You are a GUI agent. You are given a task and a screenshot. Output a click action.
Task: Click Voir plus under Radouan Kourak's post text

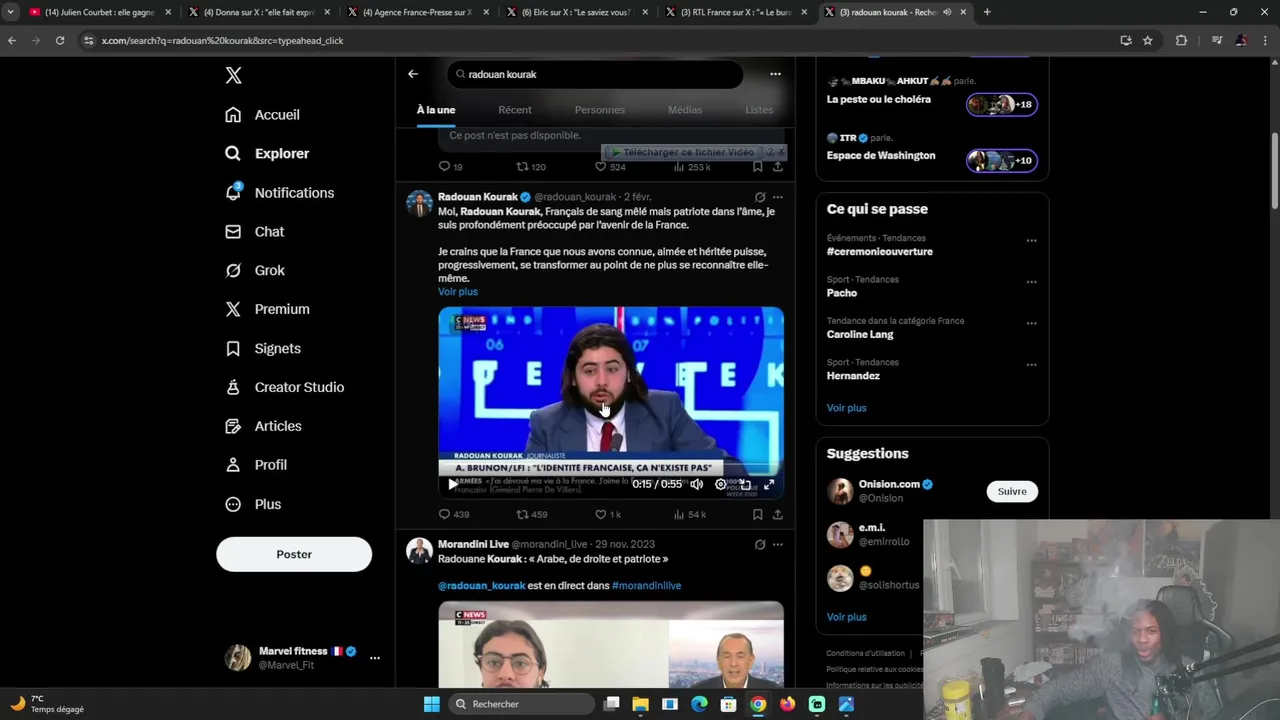pyautogui.click(x=458, y=292)
